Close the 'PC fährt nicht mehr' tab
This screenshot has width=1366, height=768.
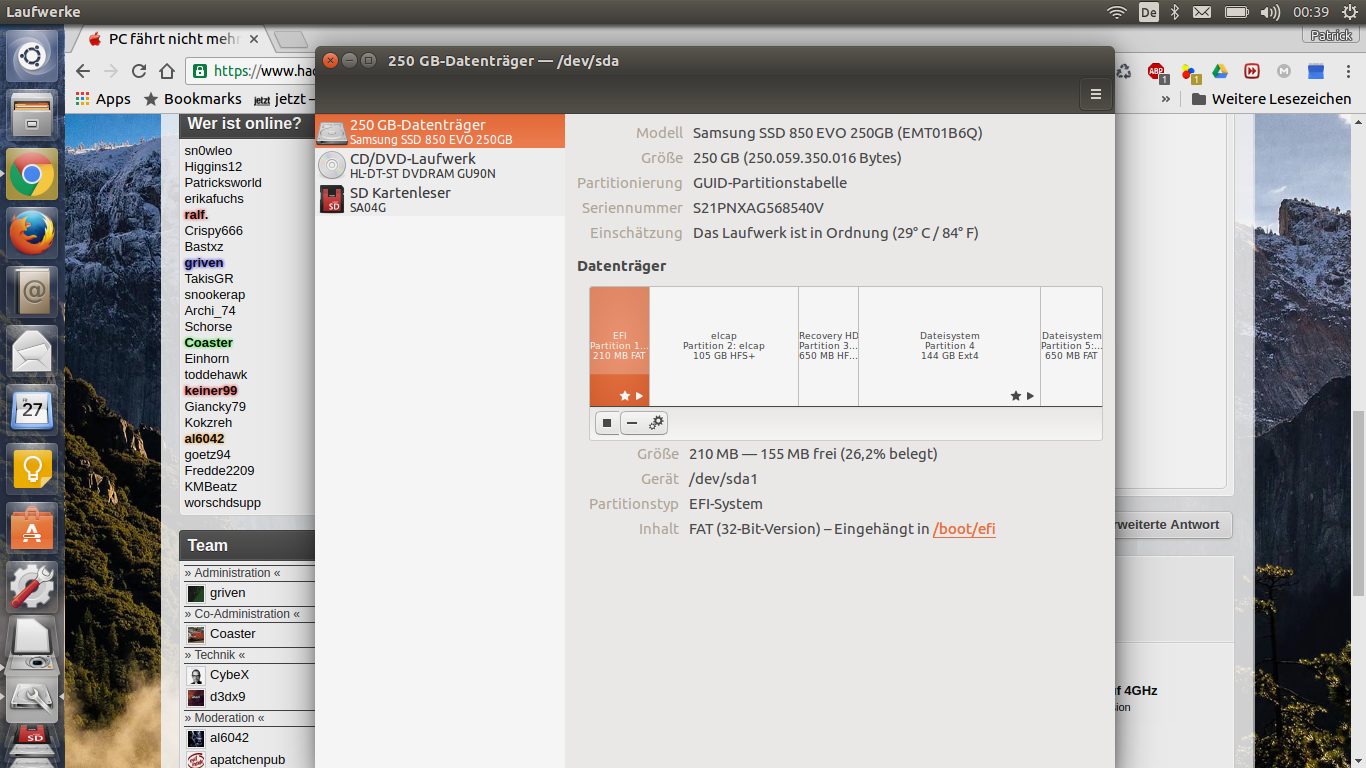click(254, 39)
